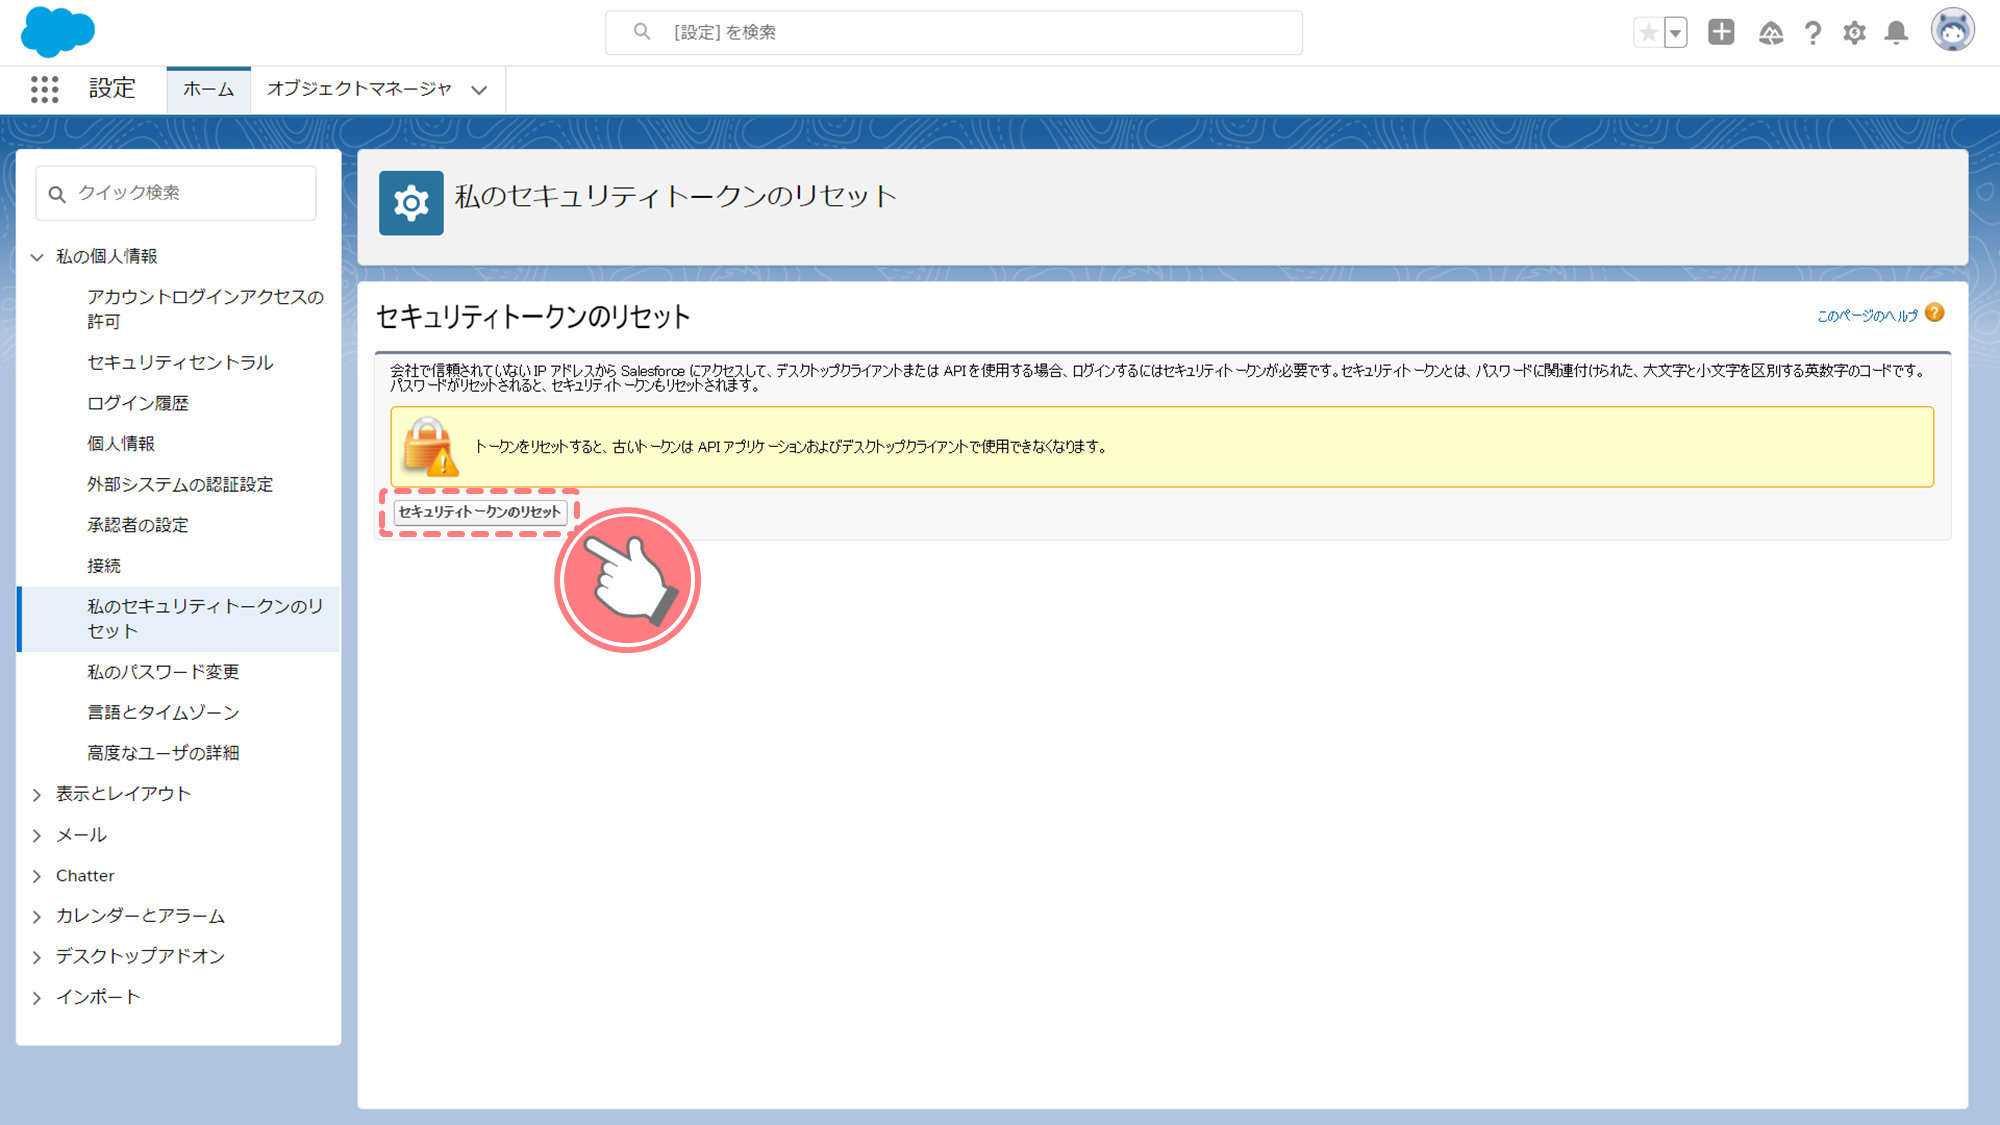The height and width of the screenshot is (1125, 2000).
Task: Open セキュリティセントラル in sidebar
Action: coord(180,362)
